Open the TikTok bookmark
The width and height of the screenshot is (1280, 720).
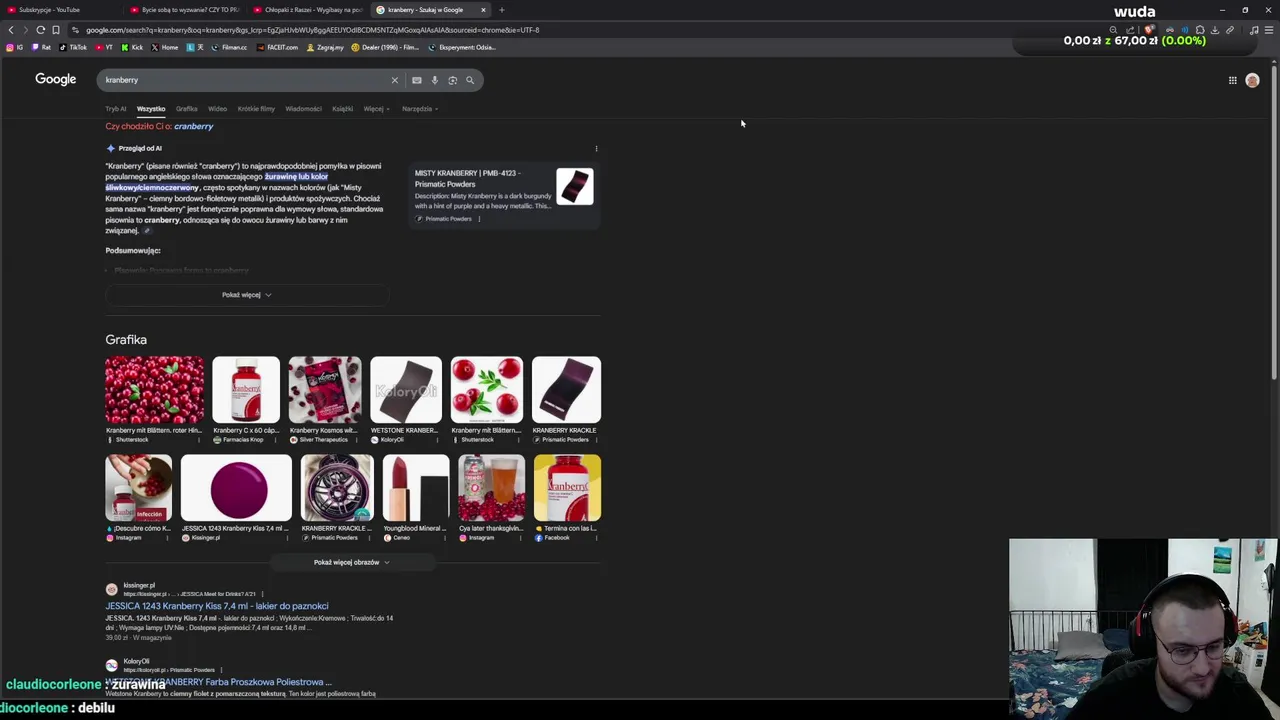click(73, 47)
